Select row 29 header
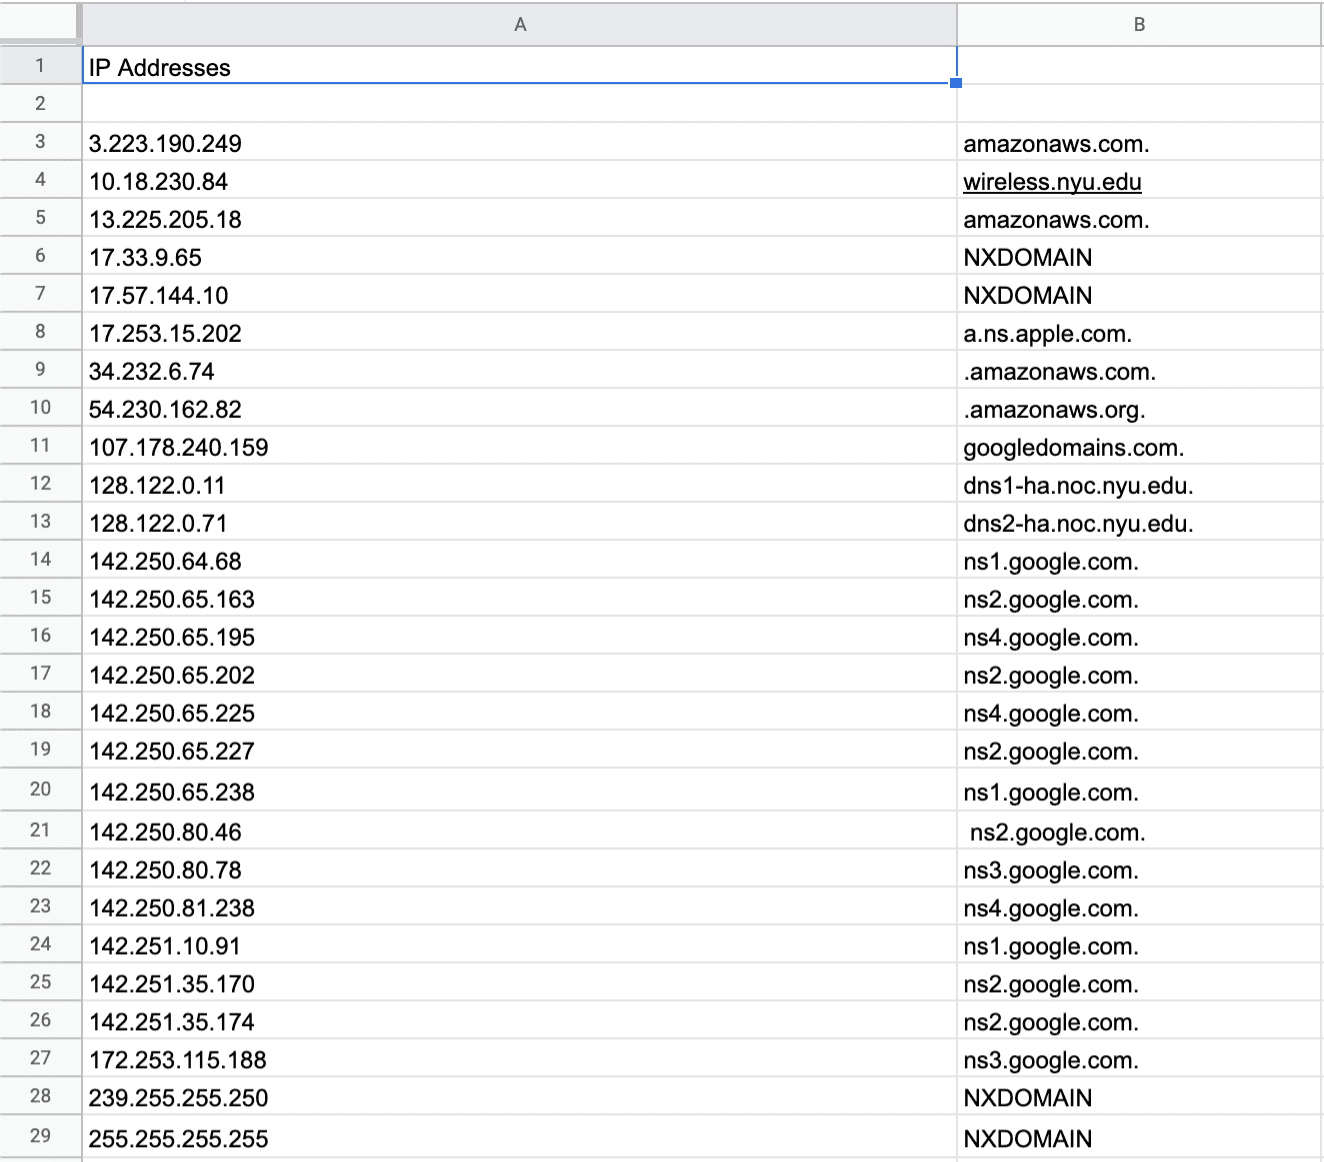1324x1162 pixels. point(40,1136)
